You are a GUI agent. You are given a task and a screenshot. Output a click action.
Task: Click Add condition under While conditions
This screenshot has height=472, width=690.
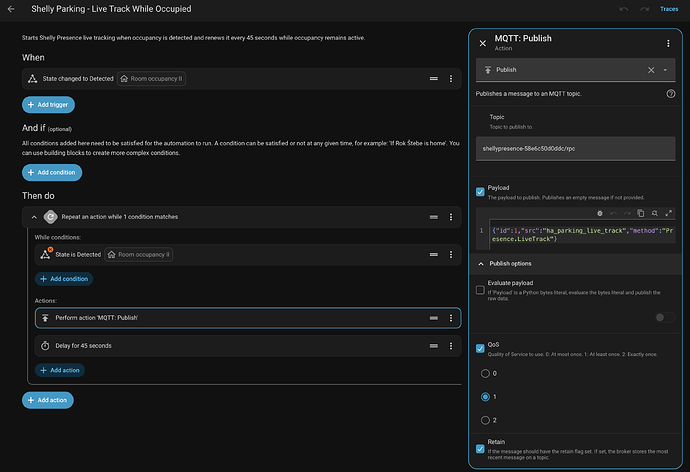pos(64,279)
